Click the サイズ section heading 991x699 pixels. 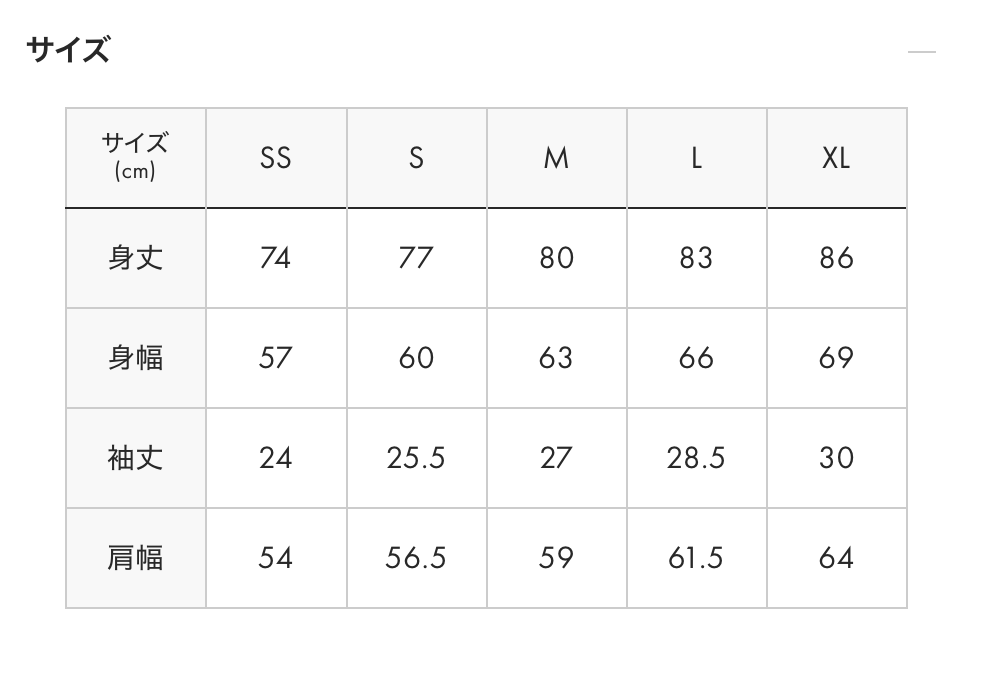[x=68, y=50]
